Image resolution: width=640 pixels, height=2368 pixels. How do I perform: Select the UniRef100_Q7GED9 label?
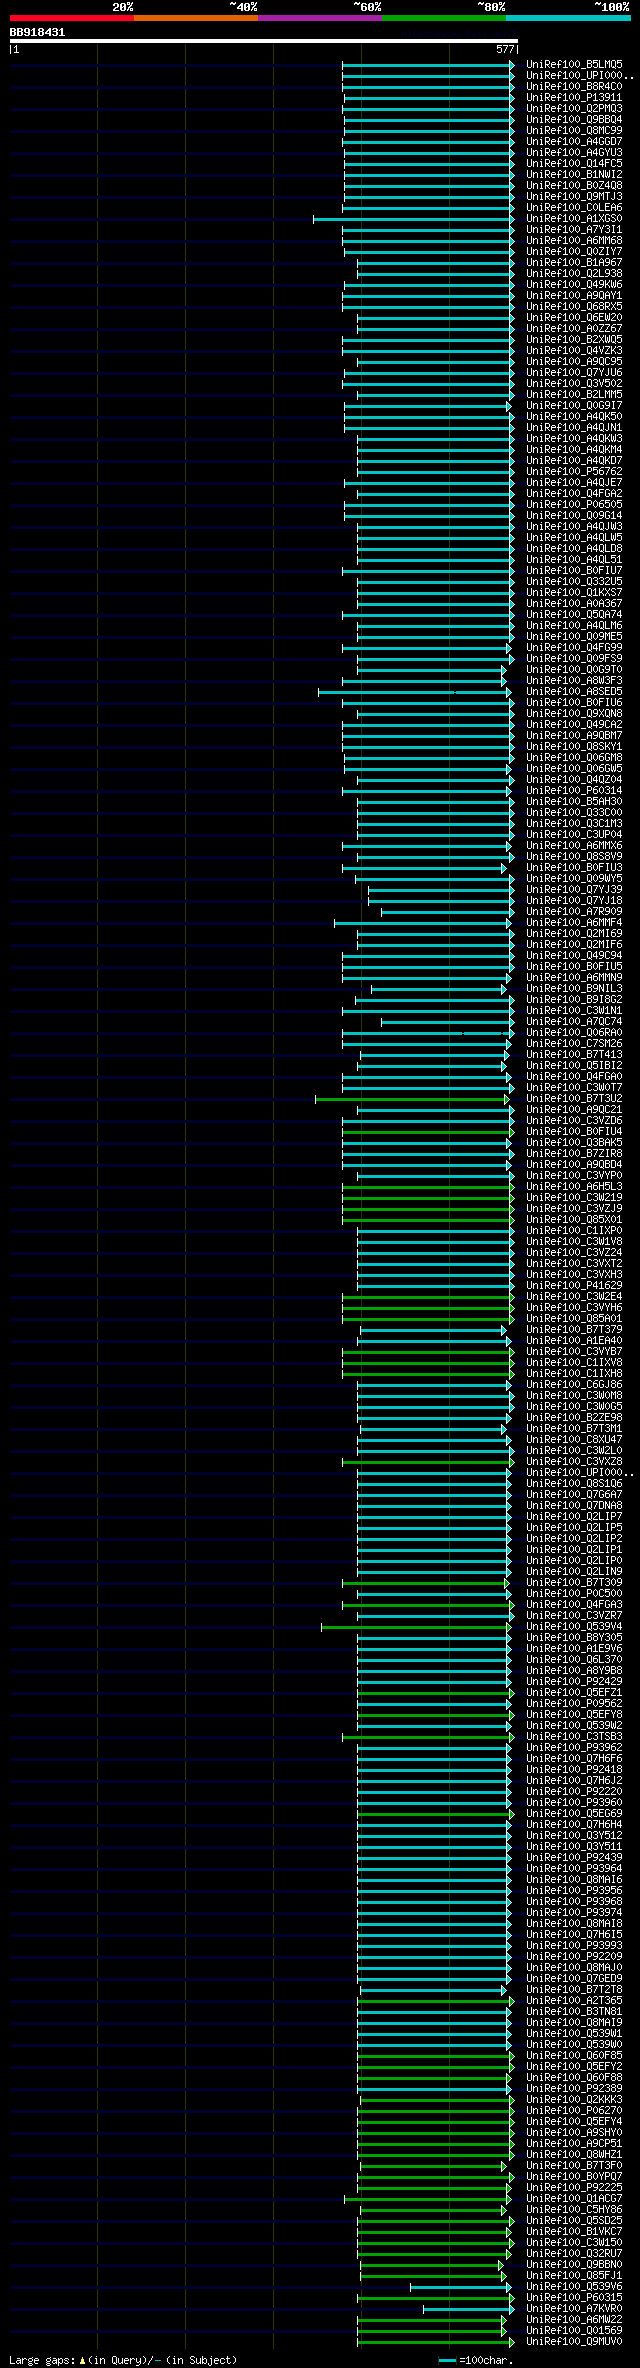[574, 1978]
